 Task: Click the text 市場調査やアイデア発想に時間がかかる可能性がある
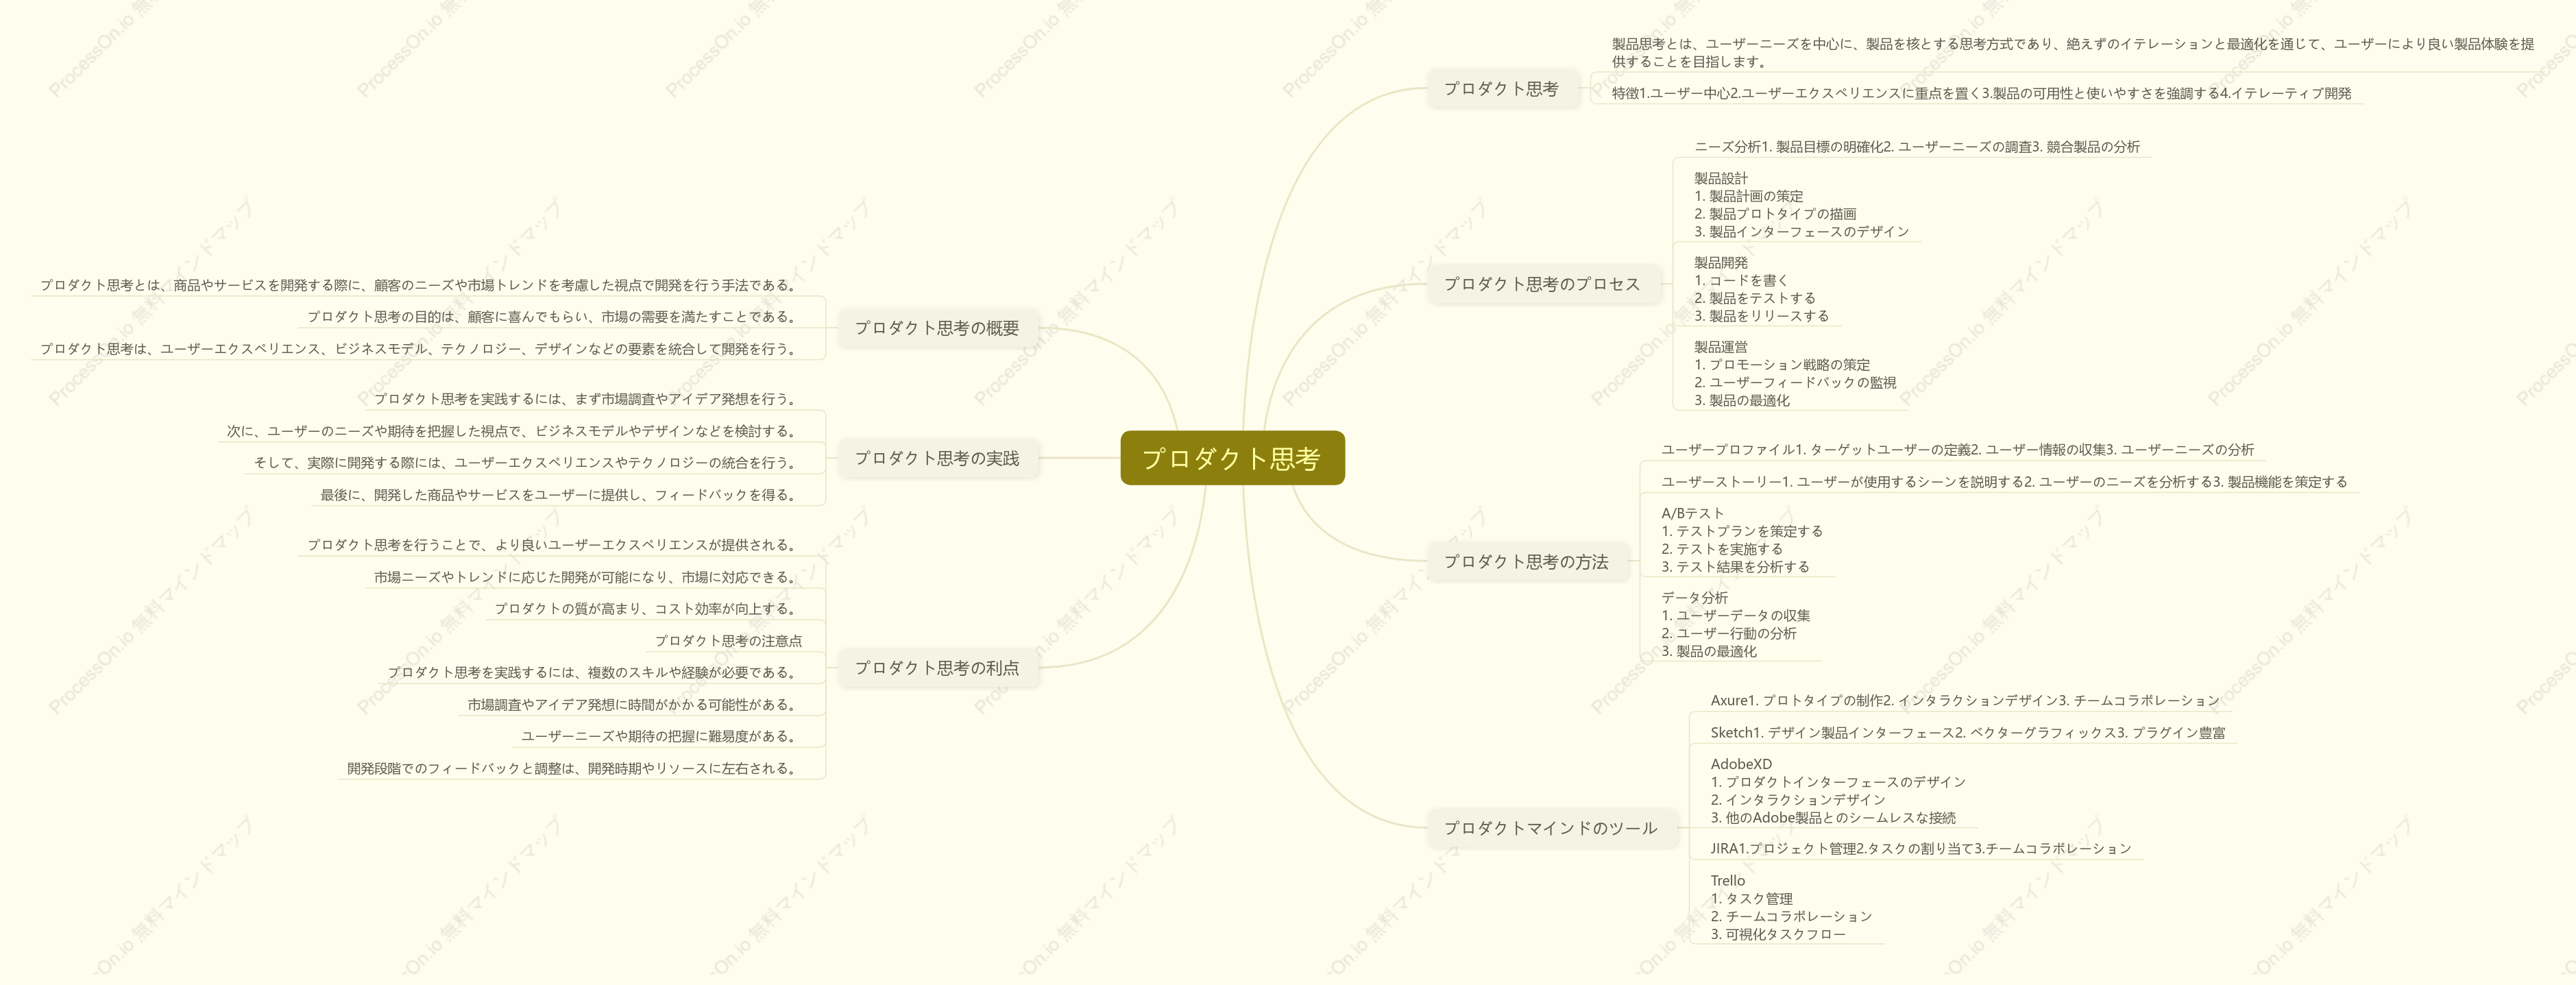(x=631, y=705)
